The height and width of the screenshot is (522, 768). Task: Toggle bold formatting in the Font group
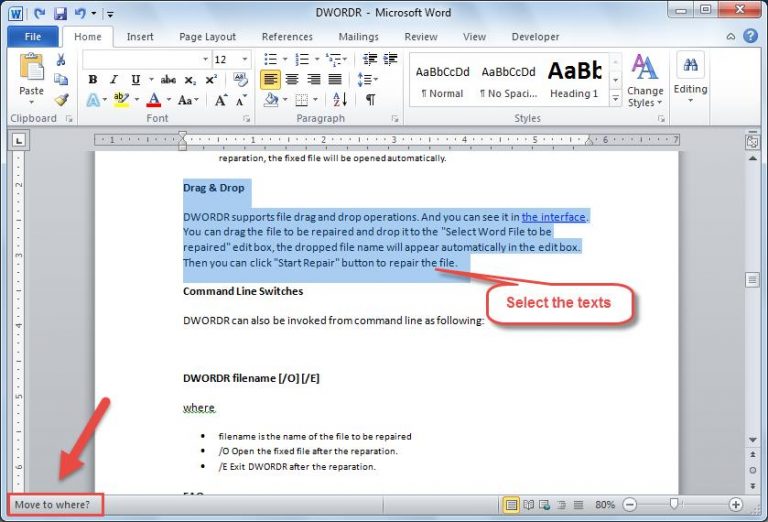[x=92, y=80]
